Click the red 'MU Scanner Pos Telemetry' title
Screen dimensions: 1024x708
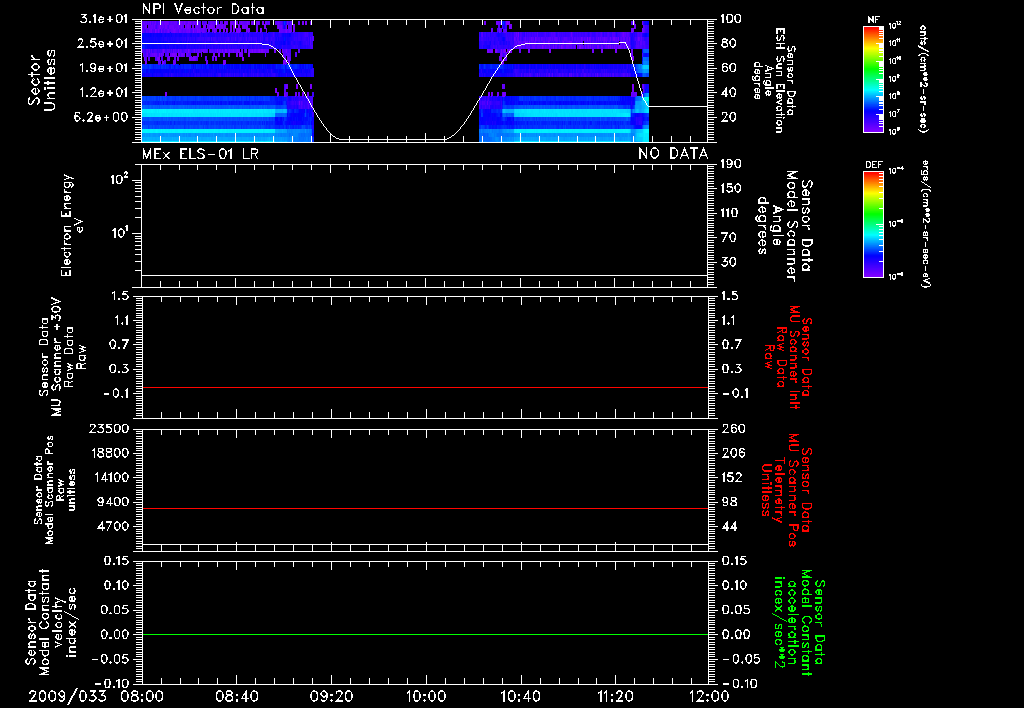pyautogui.click(x=786, y=490)
